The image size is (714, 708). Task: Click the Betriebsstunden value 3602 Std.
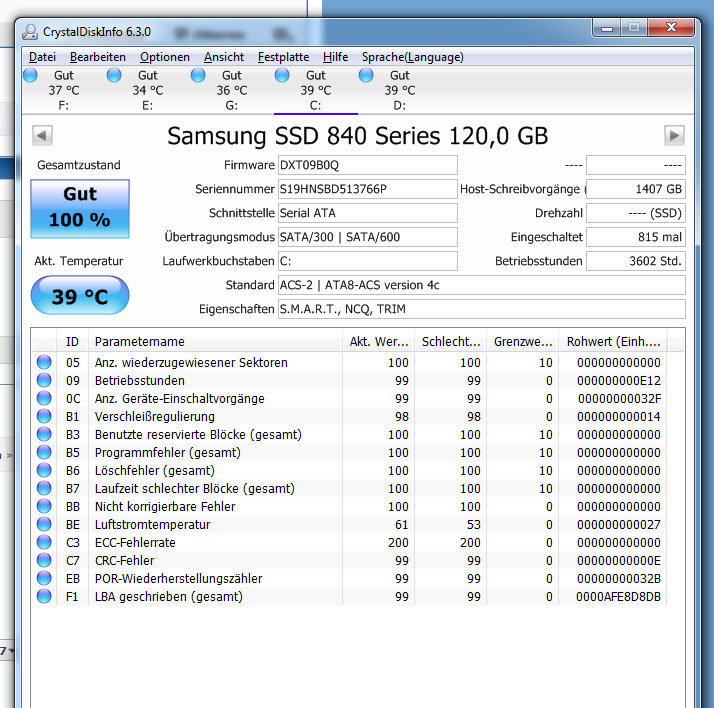(636, 261)
